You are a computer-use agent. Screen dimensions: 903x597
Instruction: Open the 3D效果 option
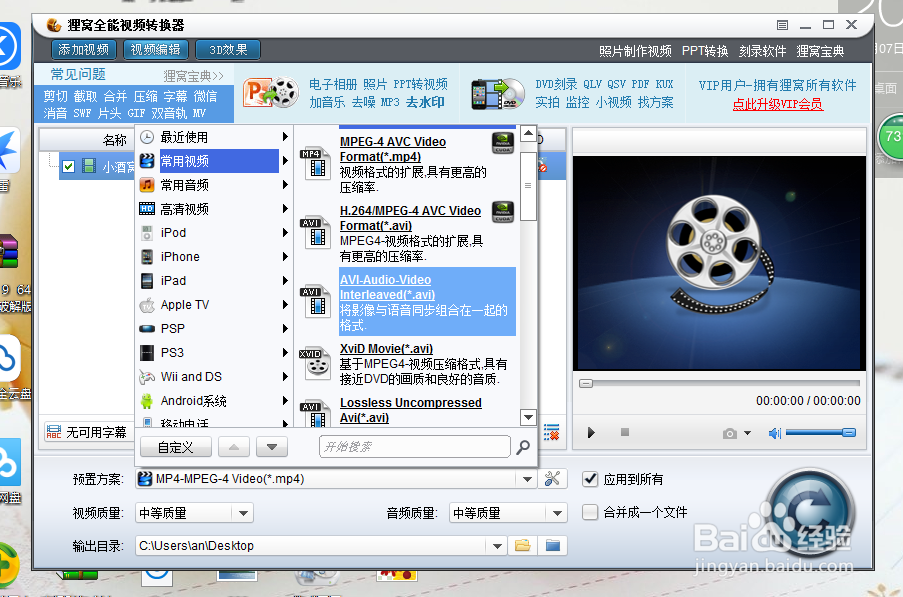click(227, 50)
